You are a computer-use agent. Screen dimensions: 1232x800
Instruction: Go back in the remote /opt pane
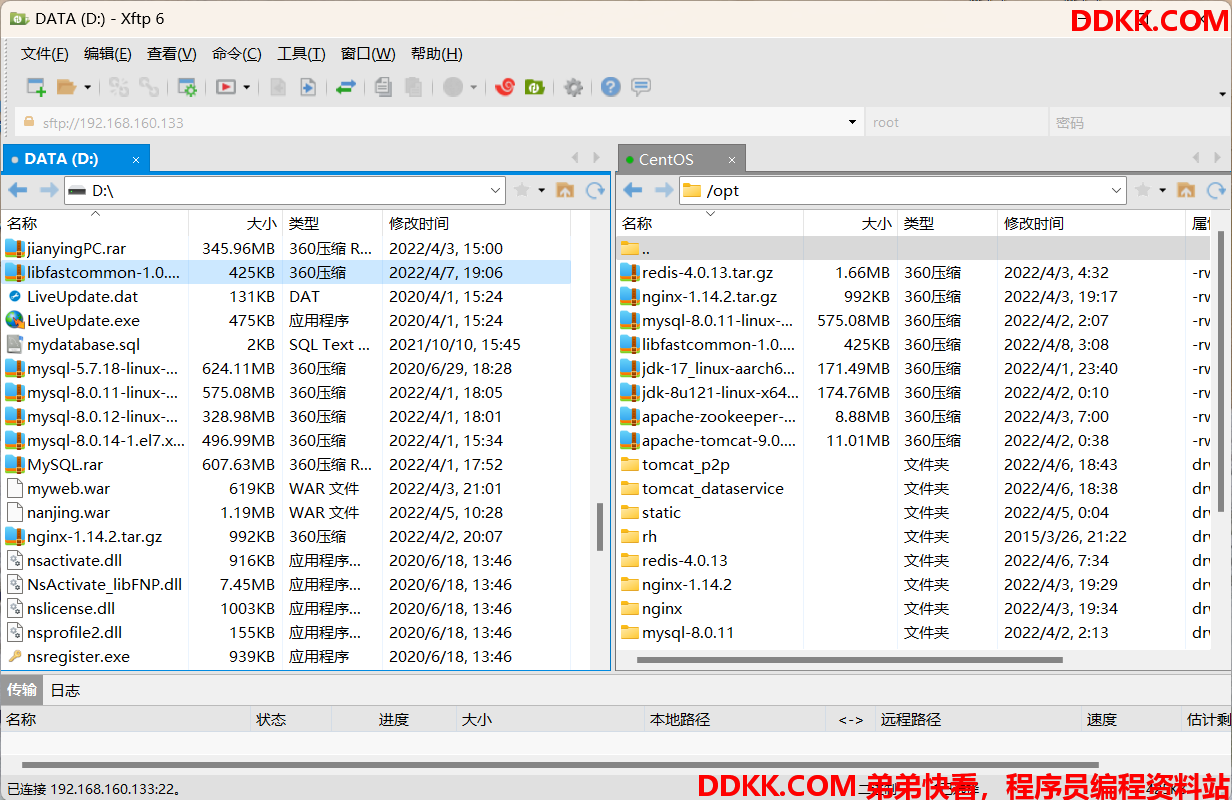[x=633, y=190]
